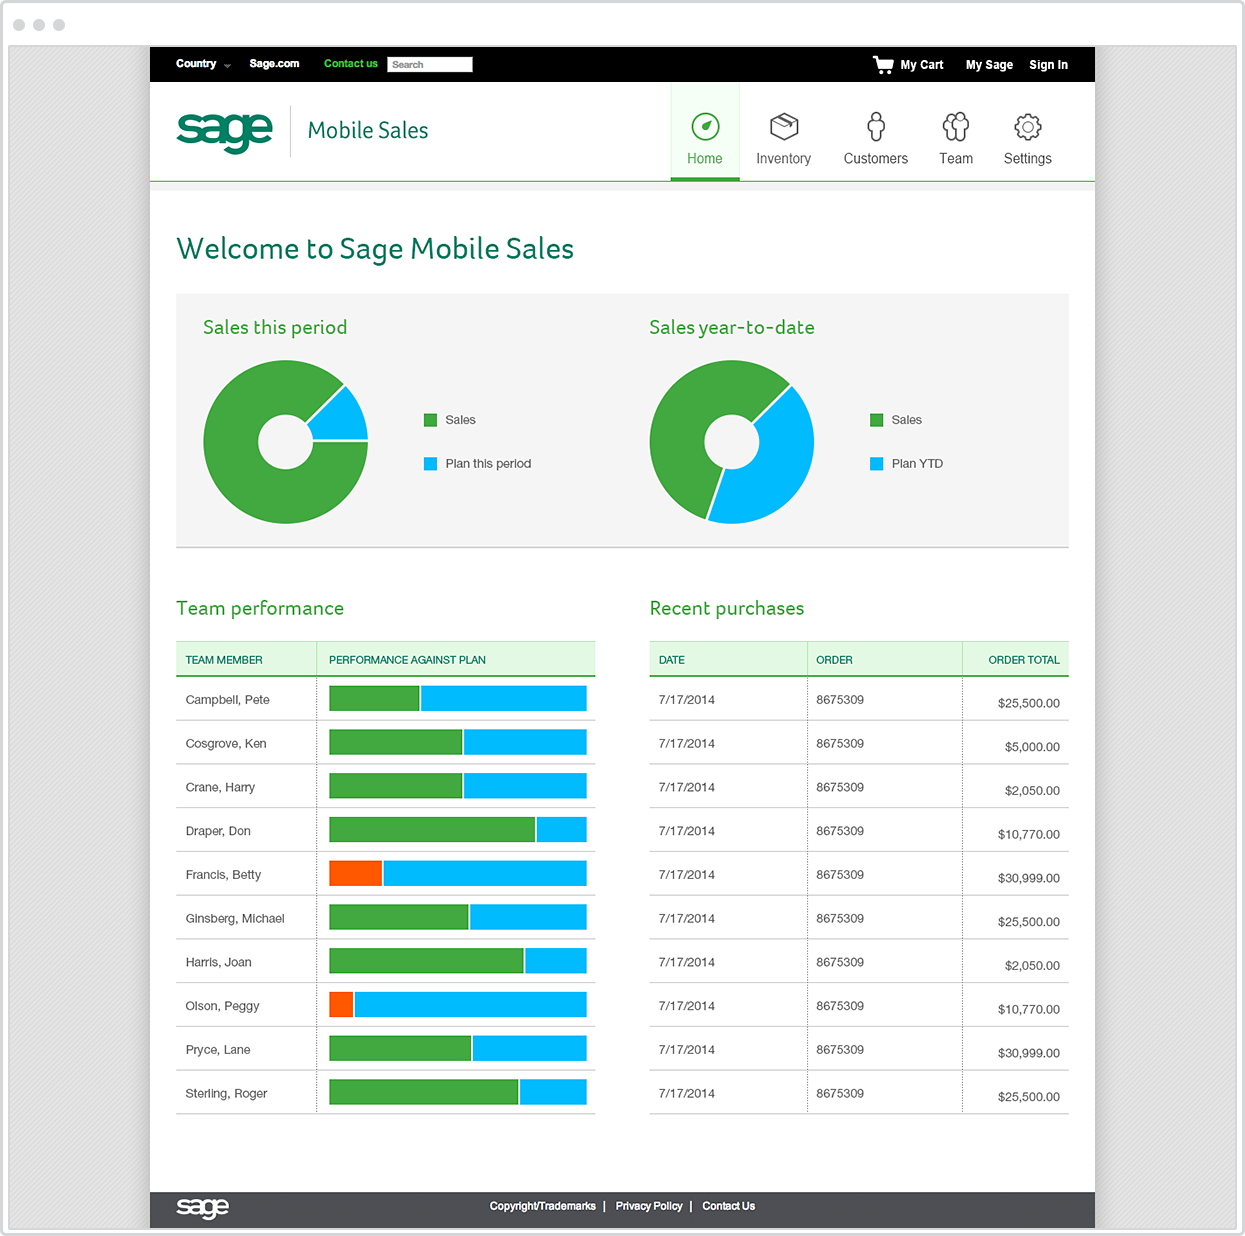Click the Sales this period heading
1245x1236 pixels.
point(275,328)
